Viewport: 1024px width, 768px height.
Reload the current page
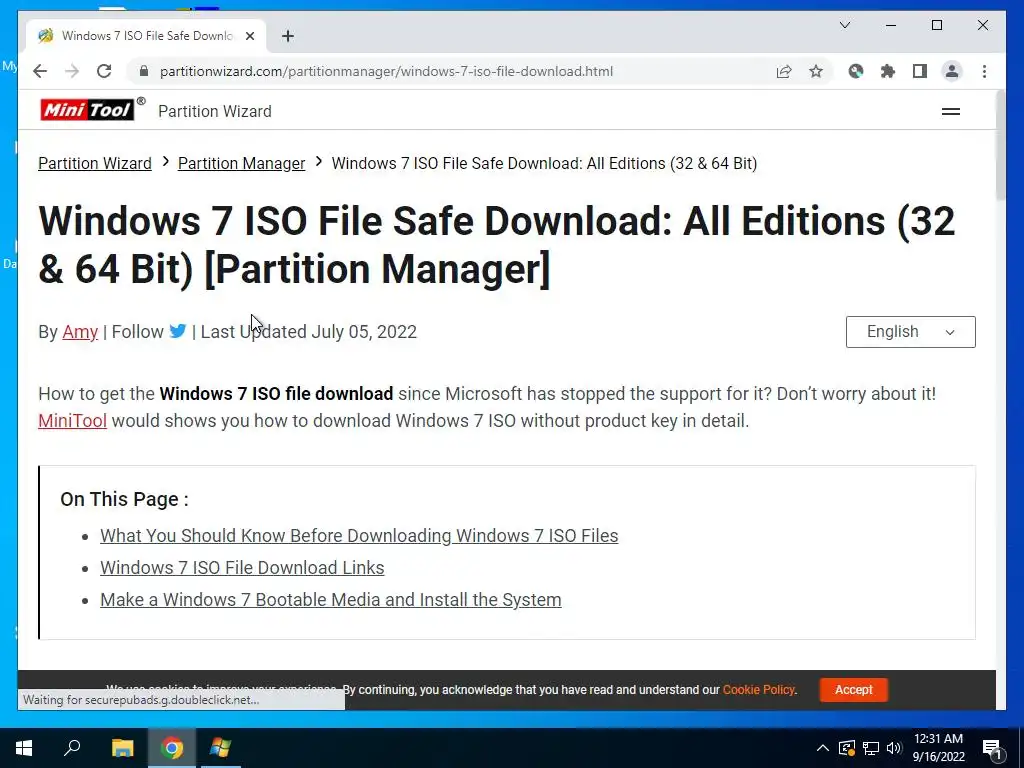pos(104,71)
